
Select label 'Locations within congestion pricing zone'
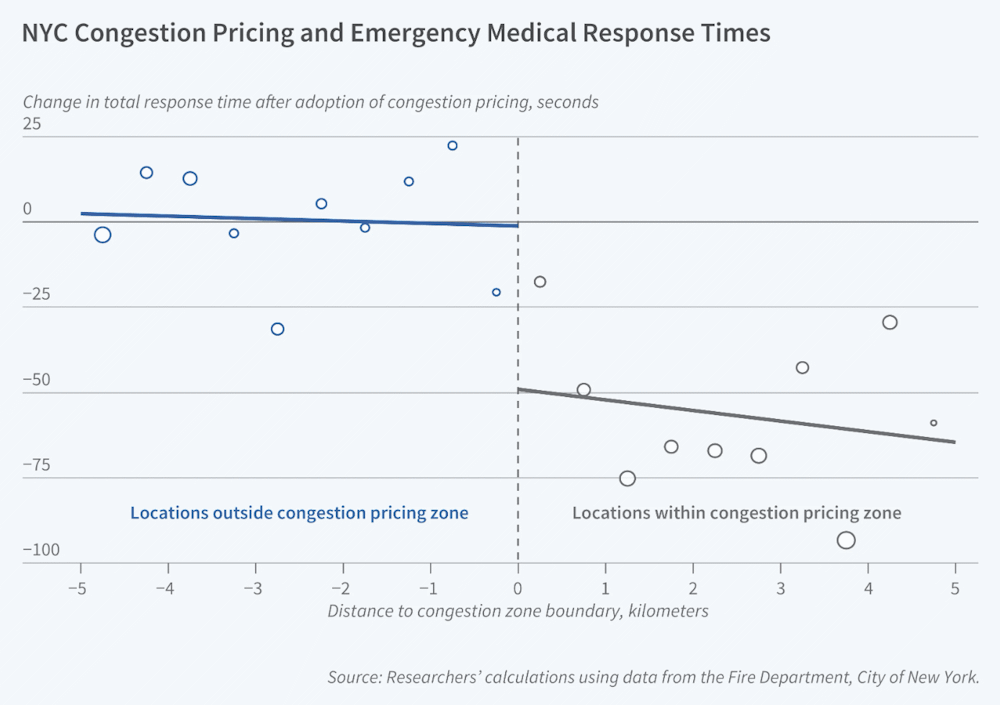coord(737,513)
